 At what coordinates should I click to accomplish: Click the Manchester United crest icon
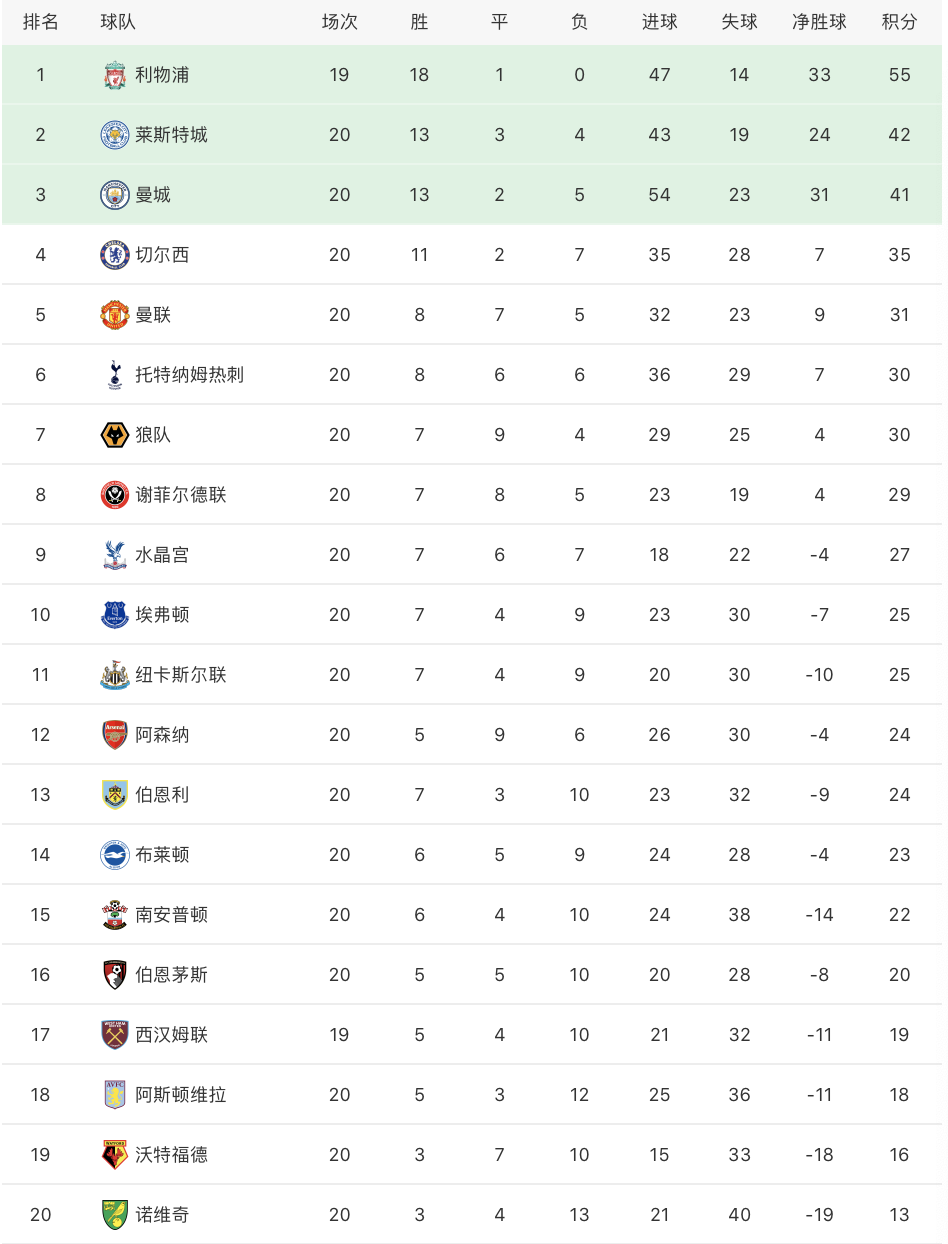[115, 315]
